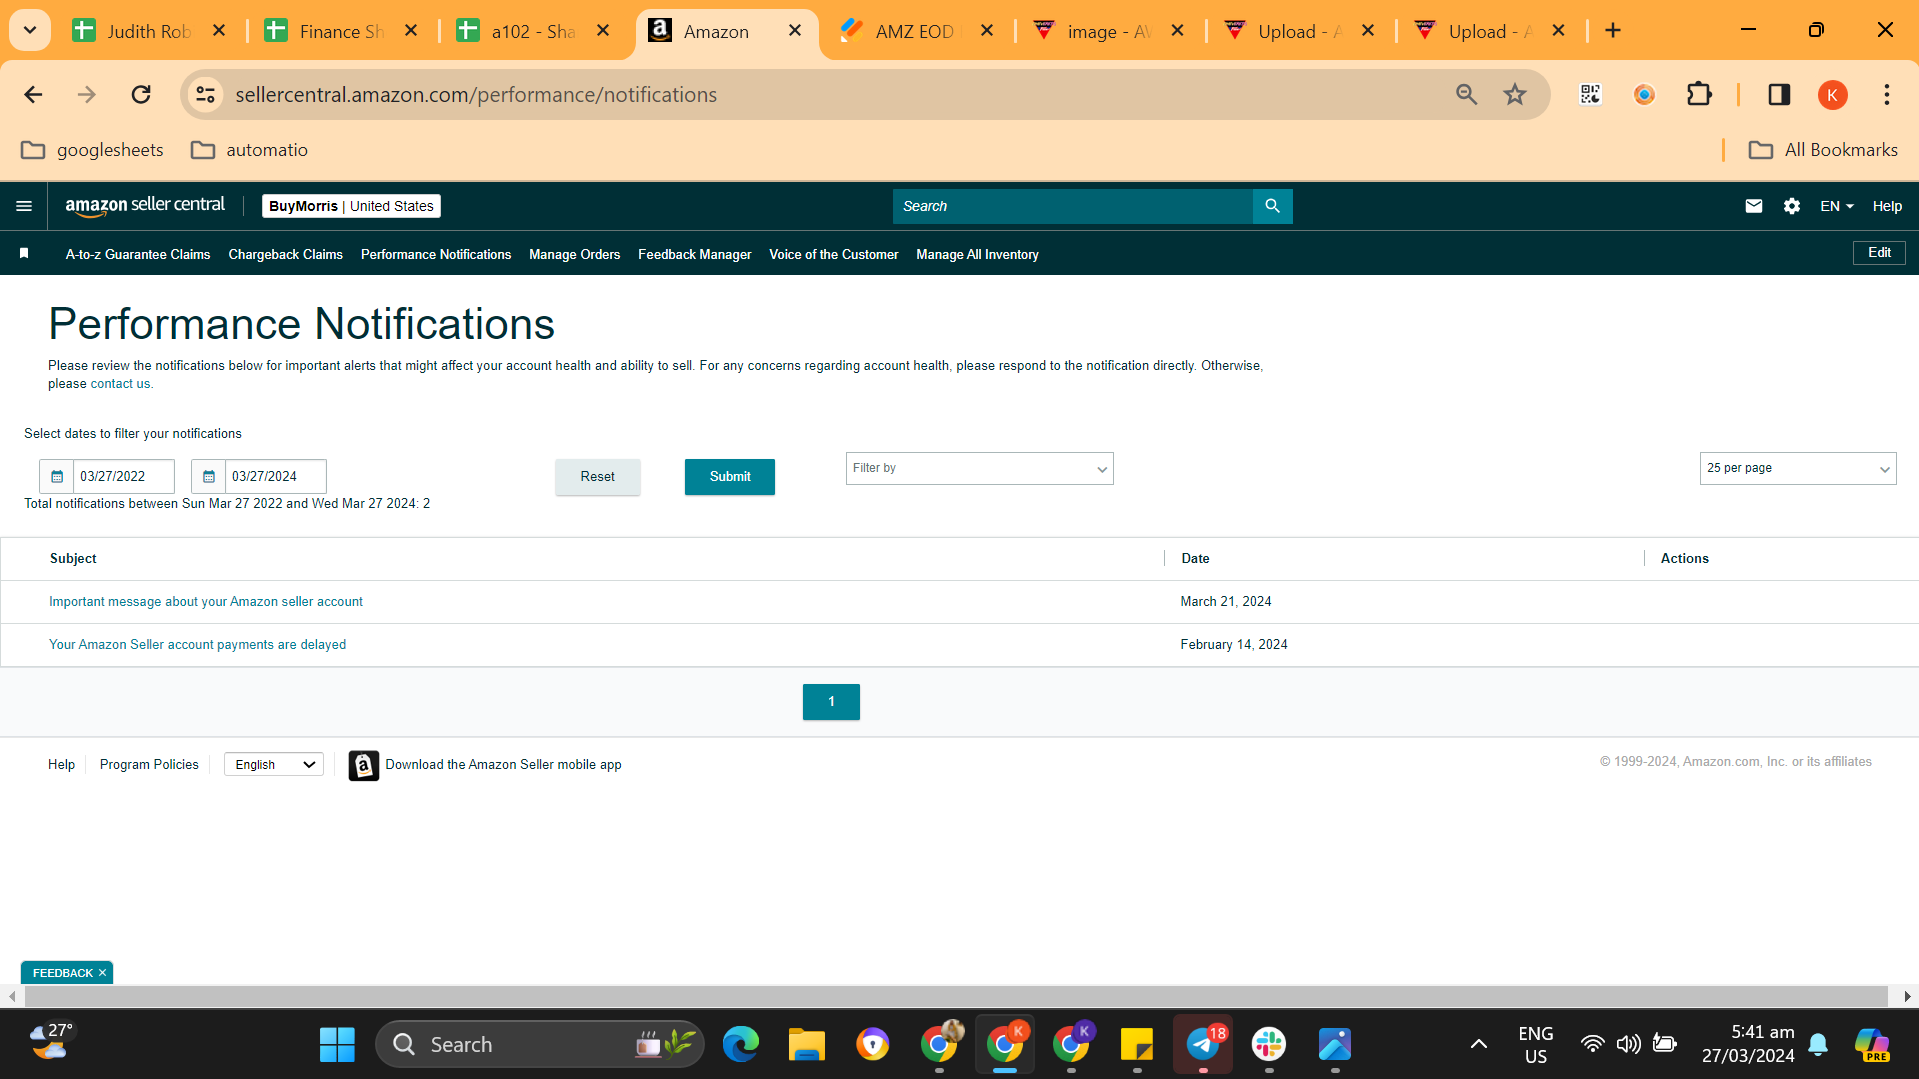
Task: Open Chargeback Claims menu item
Action: [x=286, y=255]
